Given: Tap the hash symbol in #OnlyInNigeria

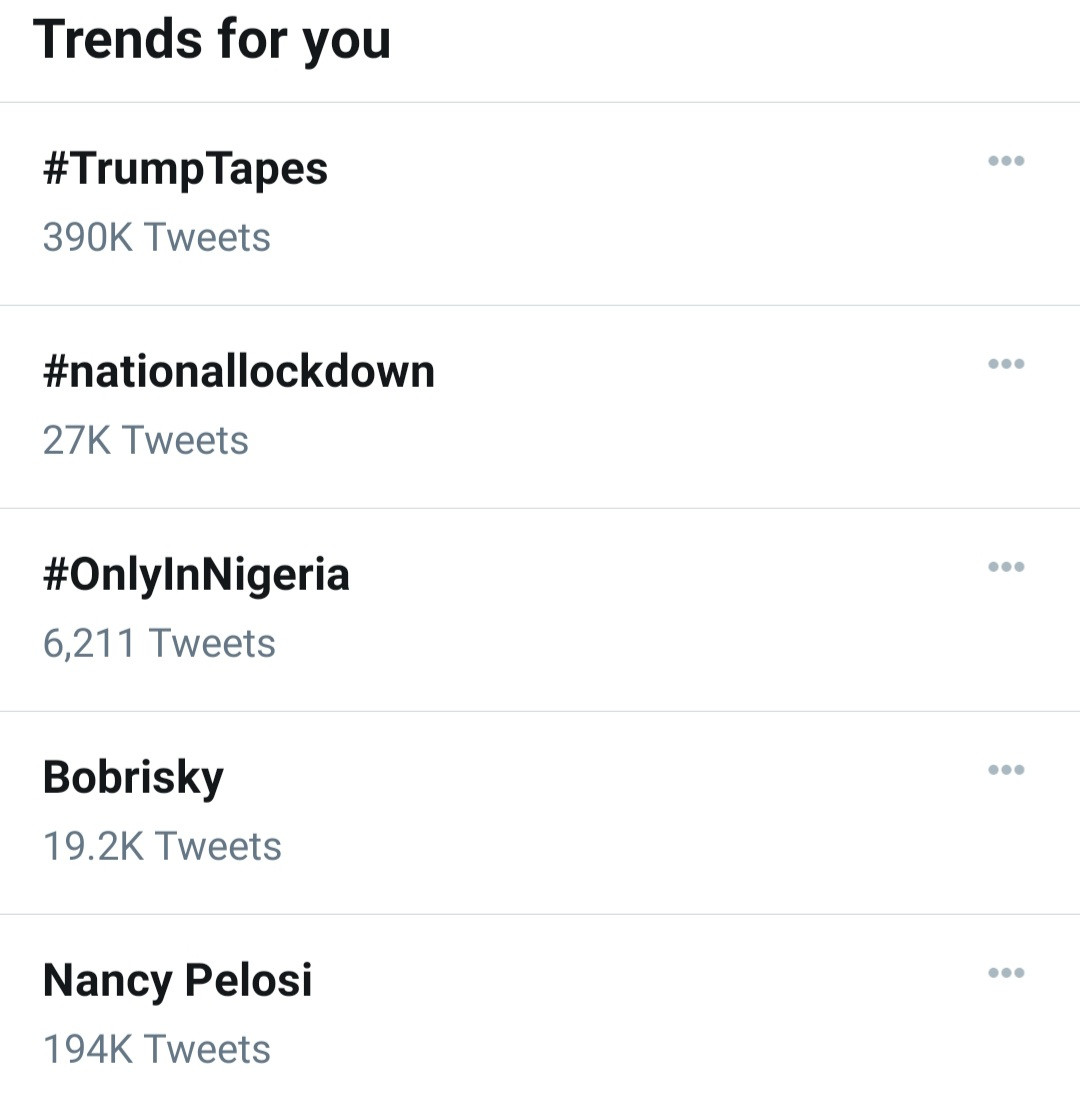Looking at the screenshot, I should pyautogui.click(x=55, y=575).
